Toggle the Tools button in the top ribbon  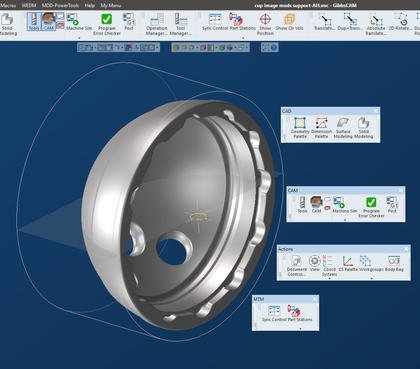click(x=34, y=22)
